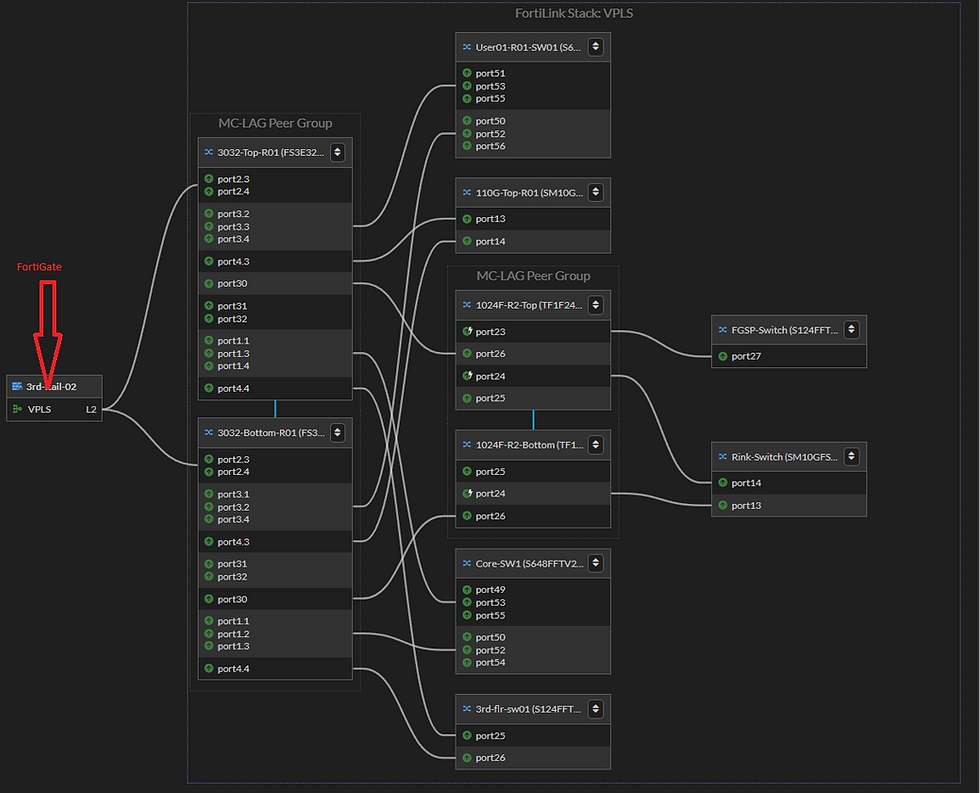Click port14 status icon on Rink-Switch

pos(722,482)
